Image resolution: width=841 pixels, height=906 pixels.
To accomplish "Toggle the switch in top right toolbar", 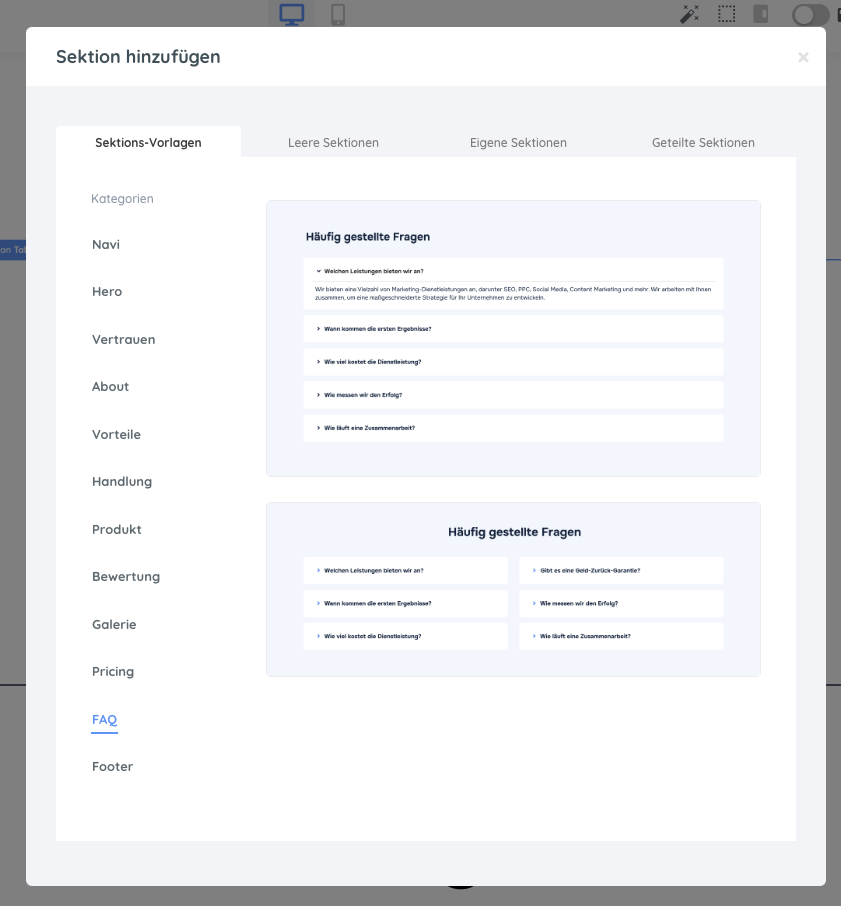I will 810,14.
